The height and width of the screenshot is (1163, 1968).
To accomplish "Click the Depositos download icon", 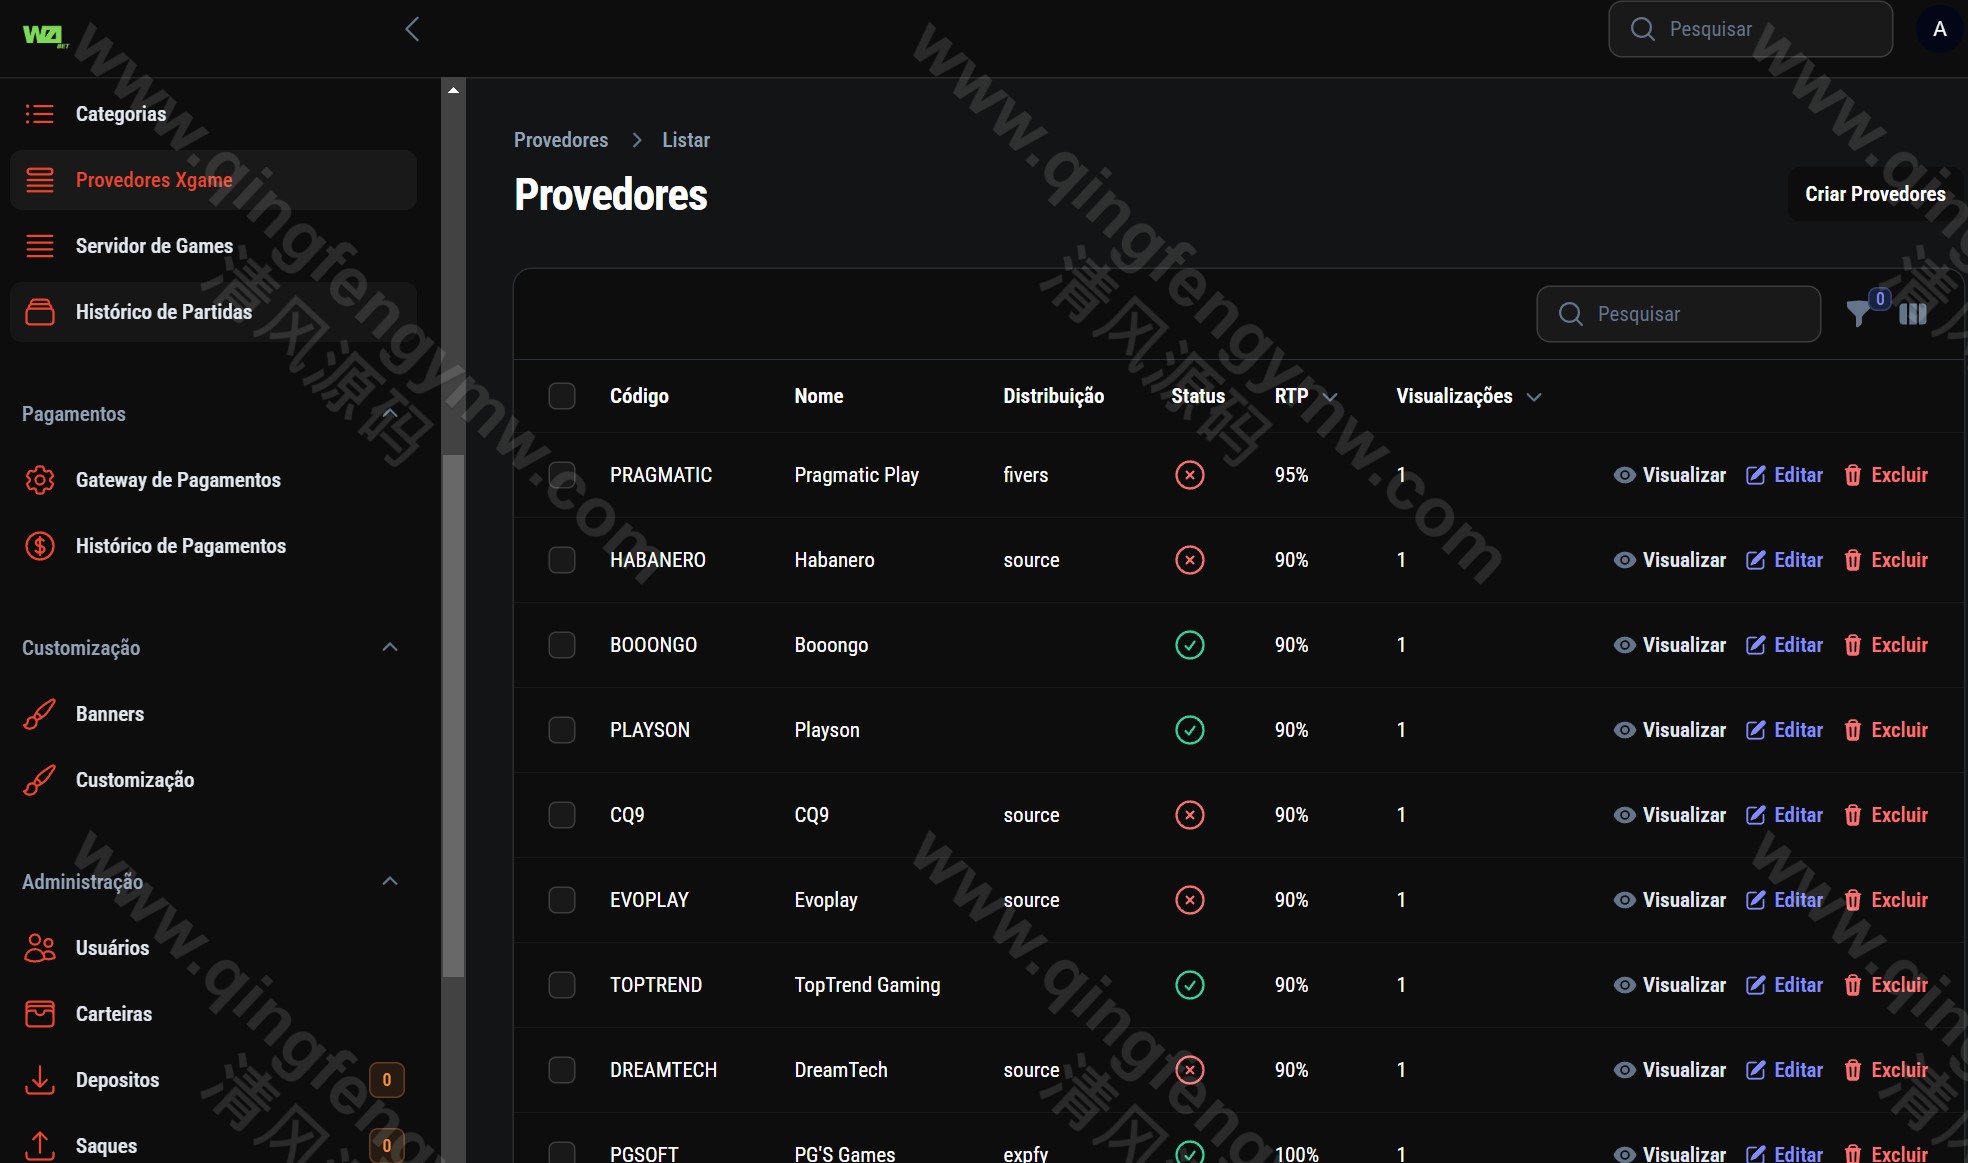I will pyautogui.click(x=40, y=1080).
